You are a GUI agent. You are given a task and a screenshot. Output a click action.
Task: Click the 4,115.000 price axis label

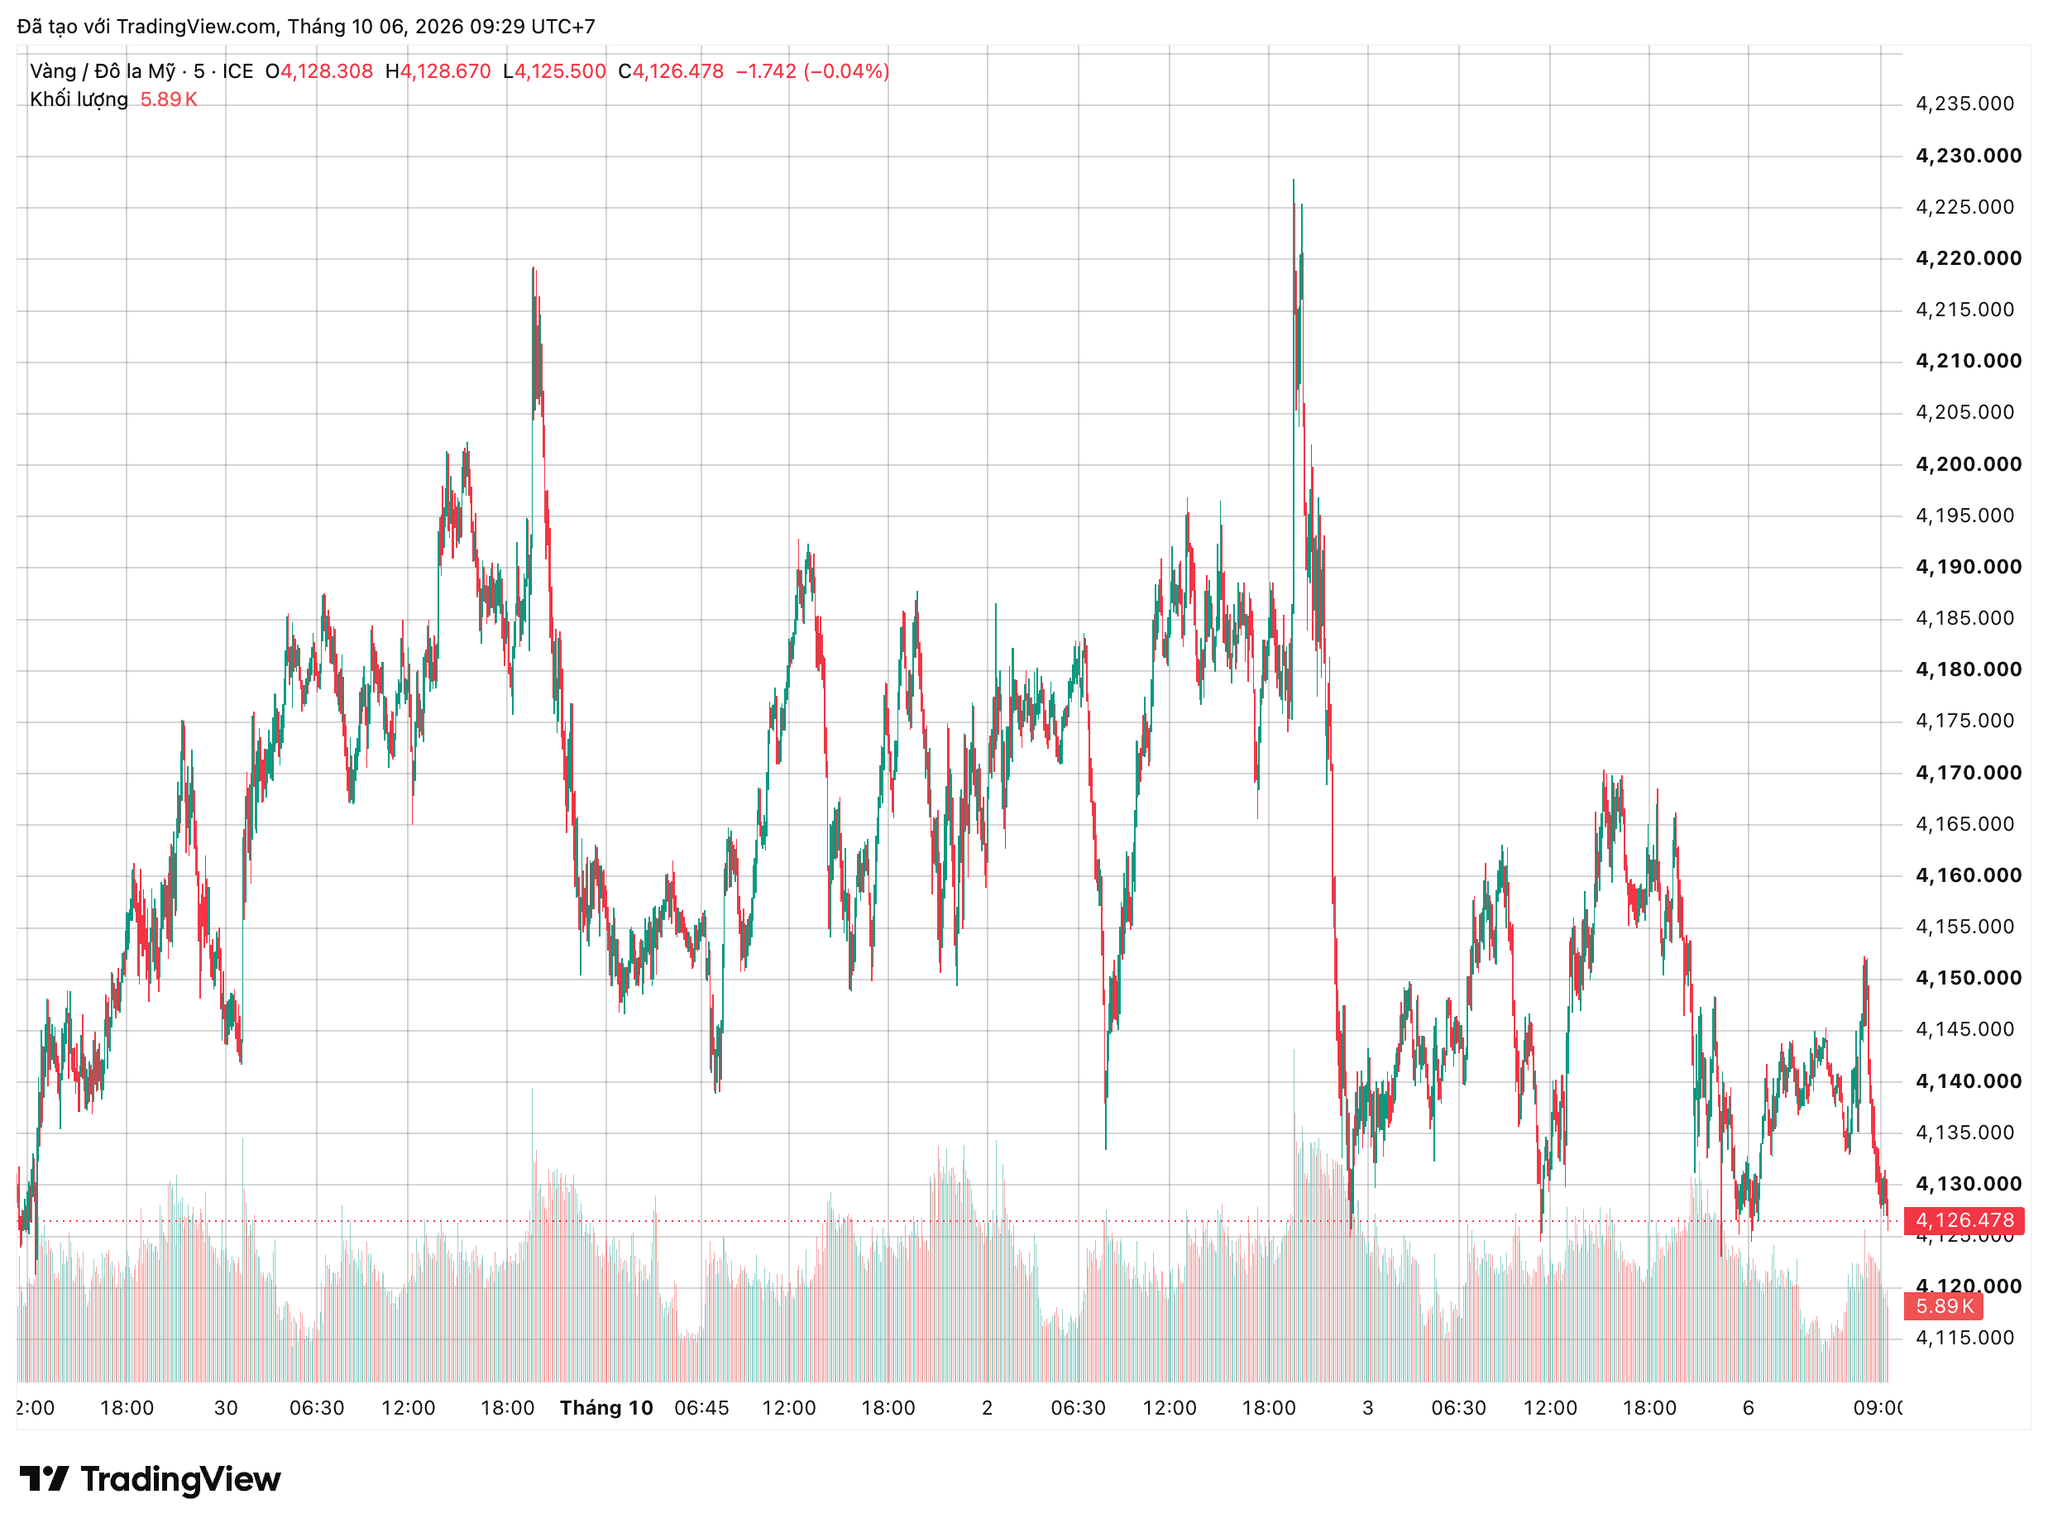click(x=1964, y=1338)
